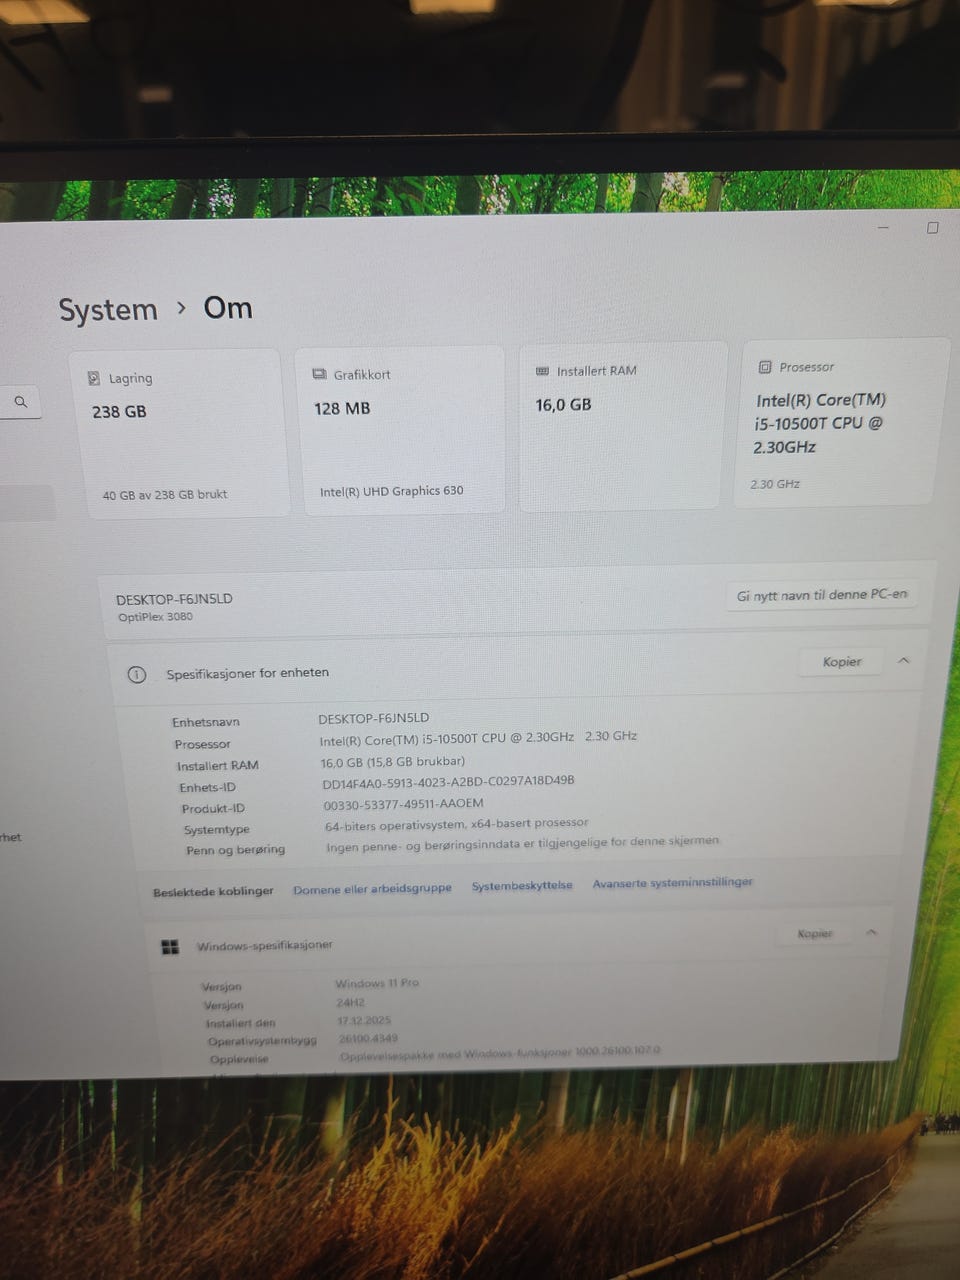The height and width of the screenshot is (1280, 960).
Task: Click the Lagring storage icon
Action: pyautogui.click(x=94, y=378)
